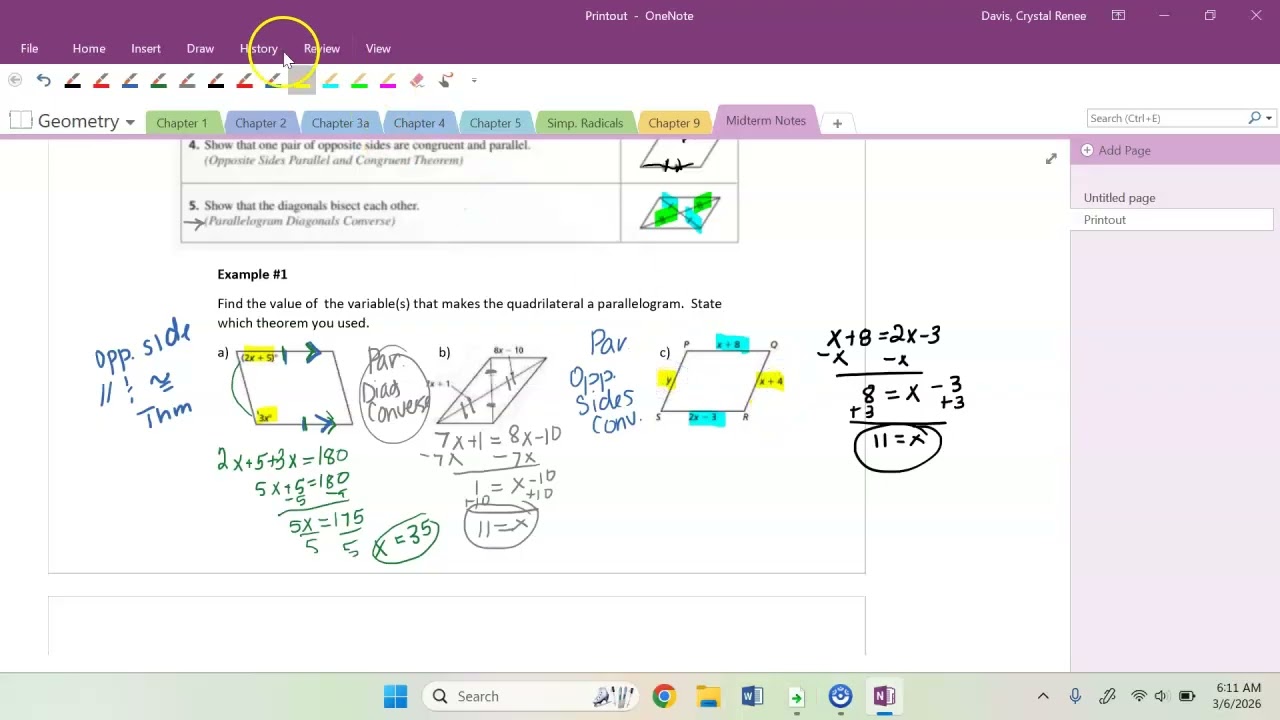Select the Eraser tool
This screenshot has height=720, width=1280.
417,80
